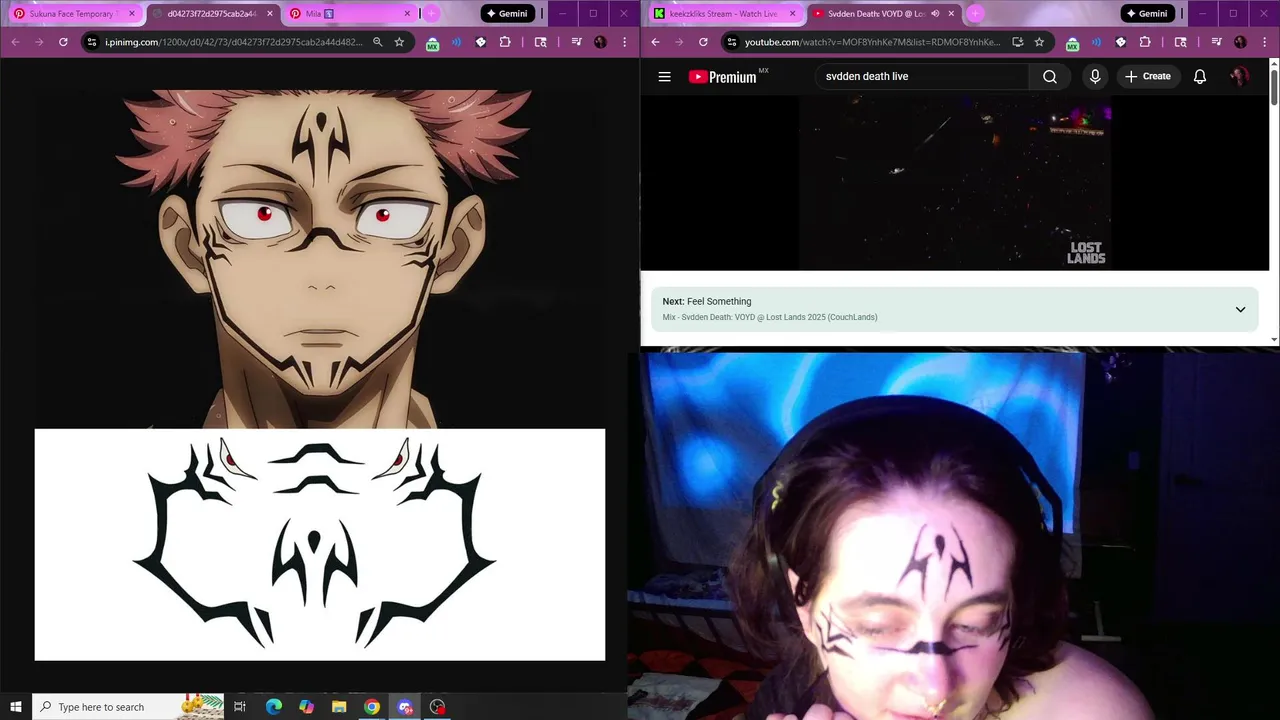
Task: Open Extensions puzzle menu in left browser
Action: (505, 42)
